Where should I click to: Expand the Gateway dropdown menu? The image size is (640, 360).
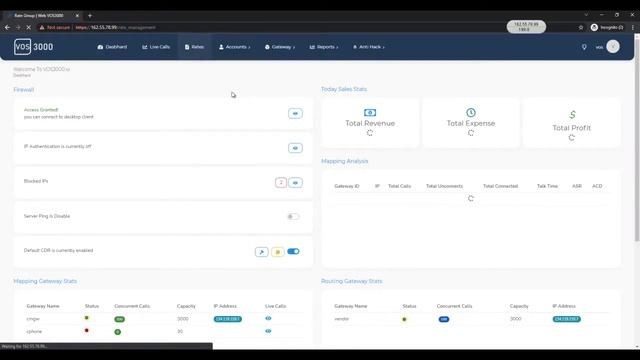280,47
